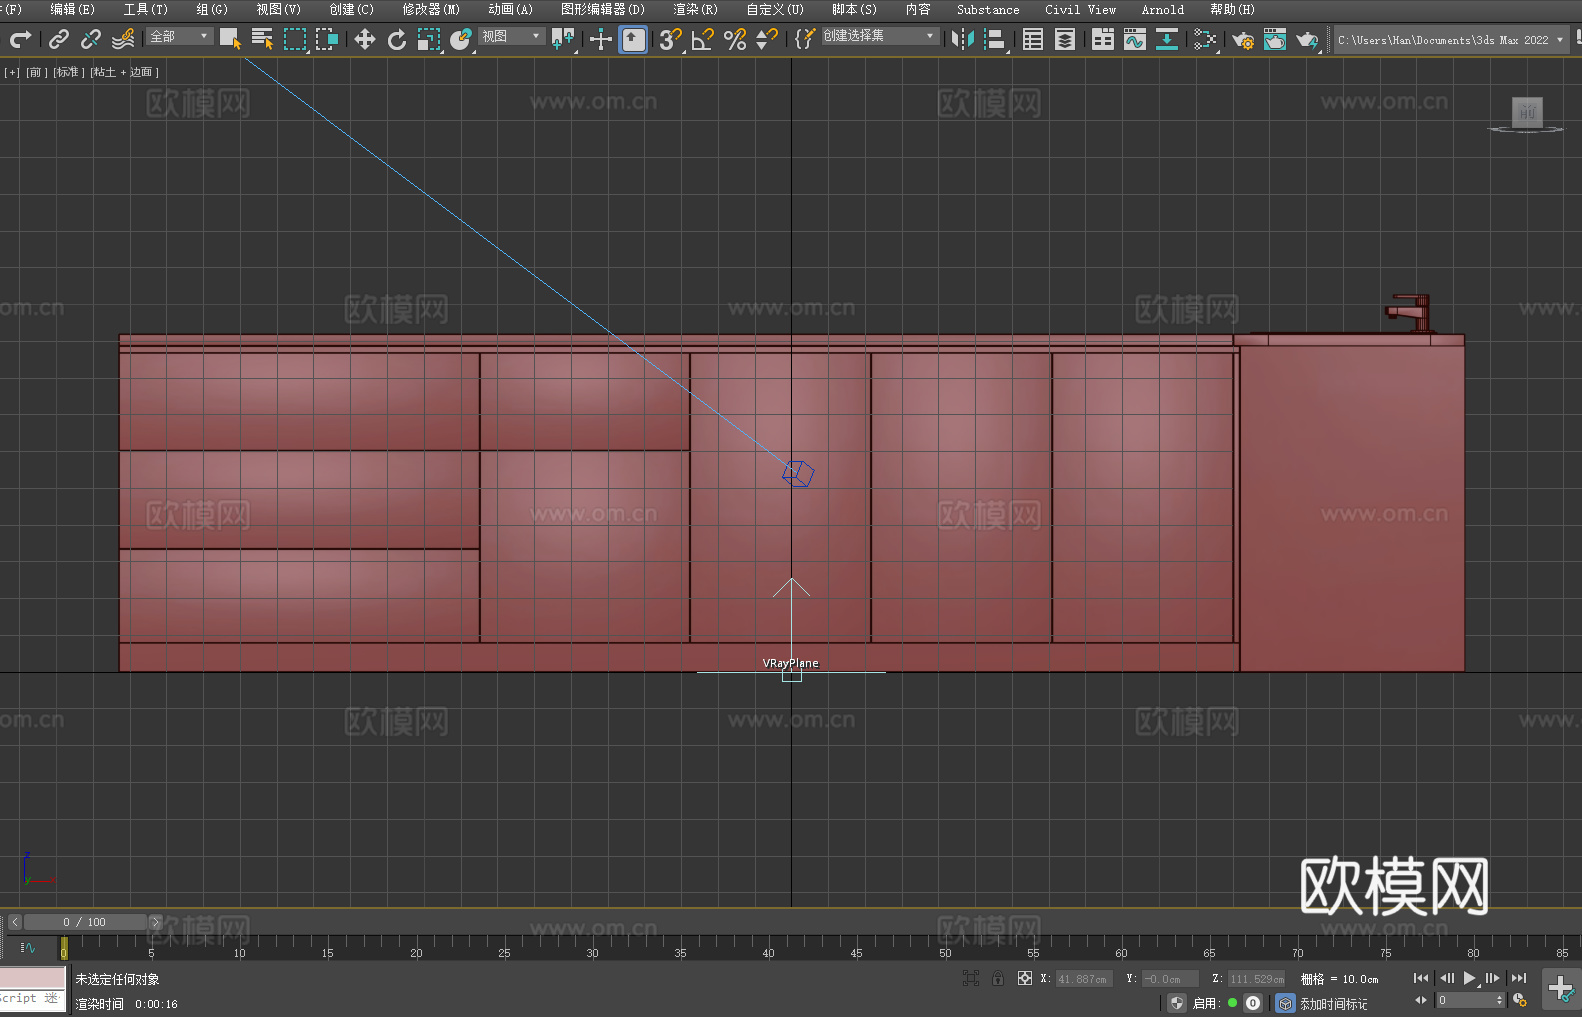
Task: Select the Link tool (Select and Link)
Action: point(59,39)
